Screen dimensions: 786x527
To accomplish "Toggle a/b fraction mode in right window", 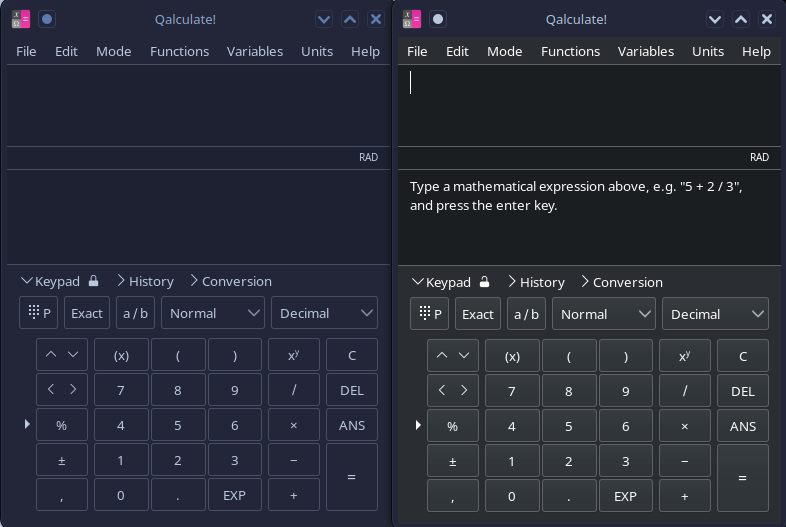I will click(526, 314).
